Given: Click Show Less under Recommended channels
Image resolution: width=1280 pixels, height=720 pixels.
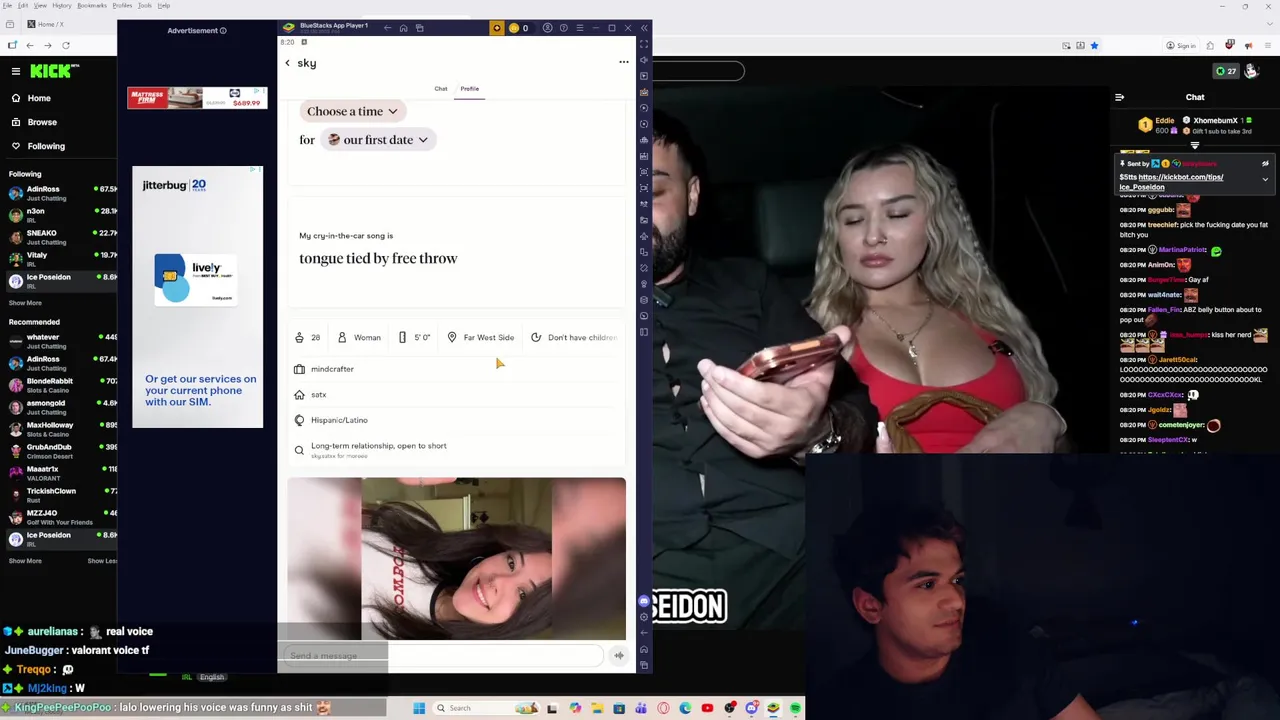Looking at the screenshot, I should pos(102,561).
